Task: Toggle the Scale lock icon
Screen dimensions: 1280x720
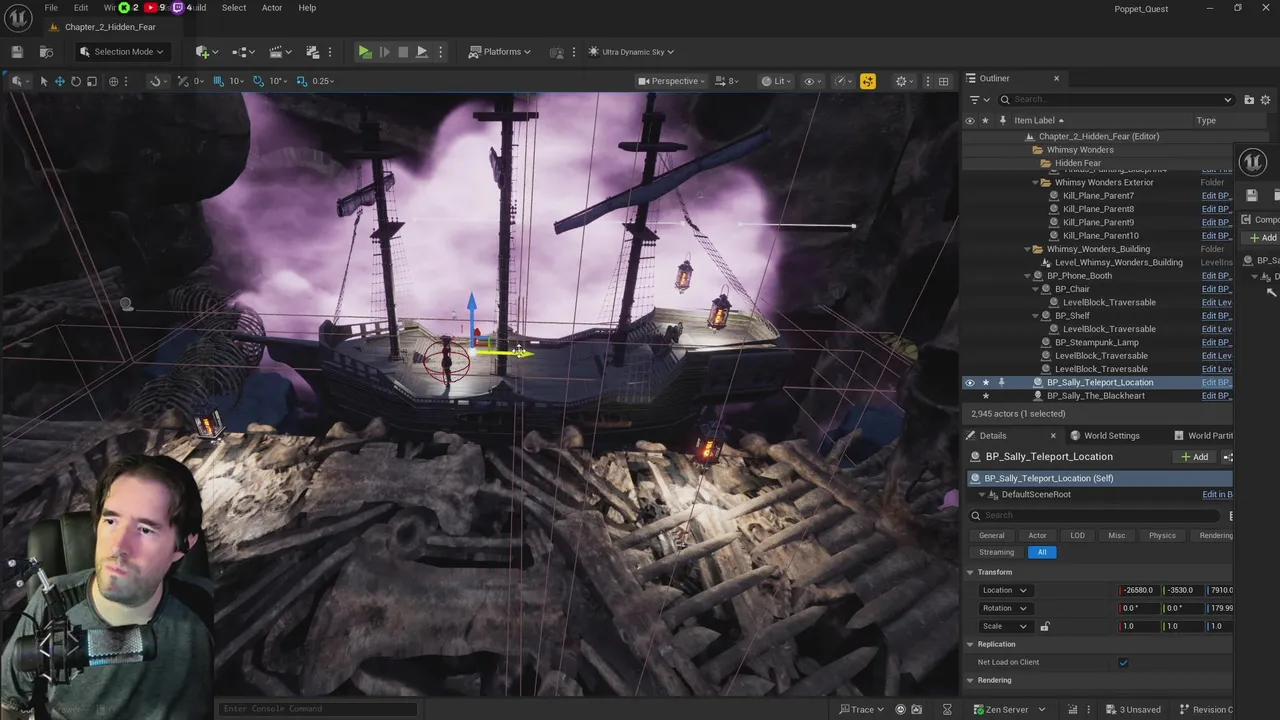Action: [x=1045, y=627]
